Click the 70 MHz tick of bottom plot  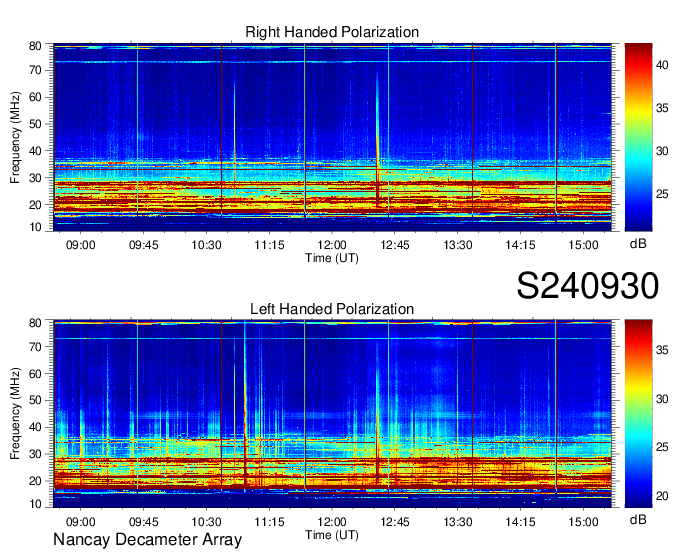(x=36, y=347)
